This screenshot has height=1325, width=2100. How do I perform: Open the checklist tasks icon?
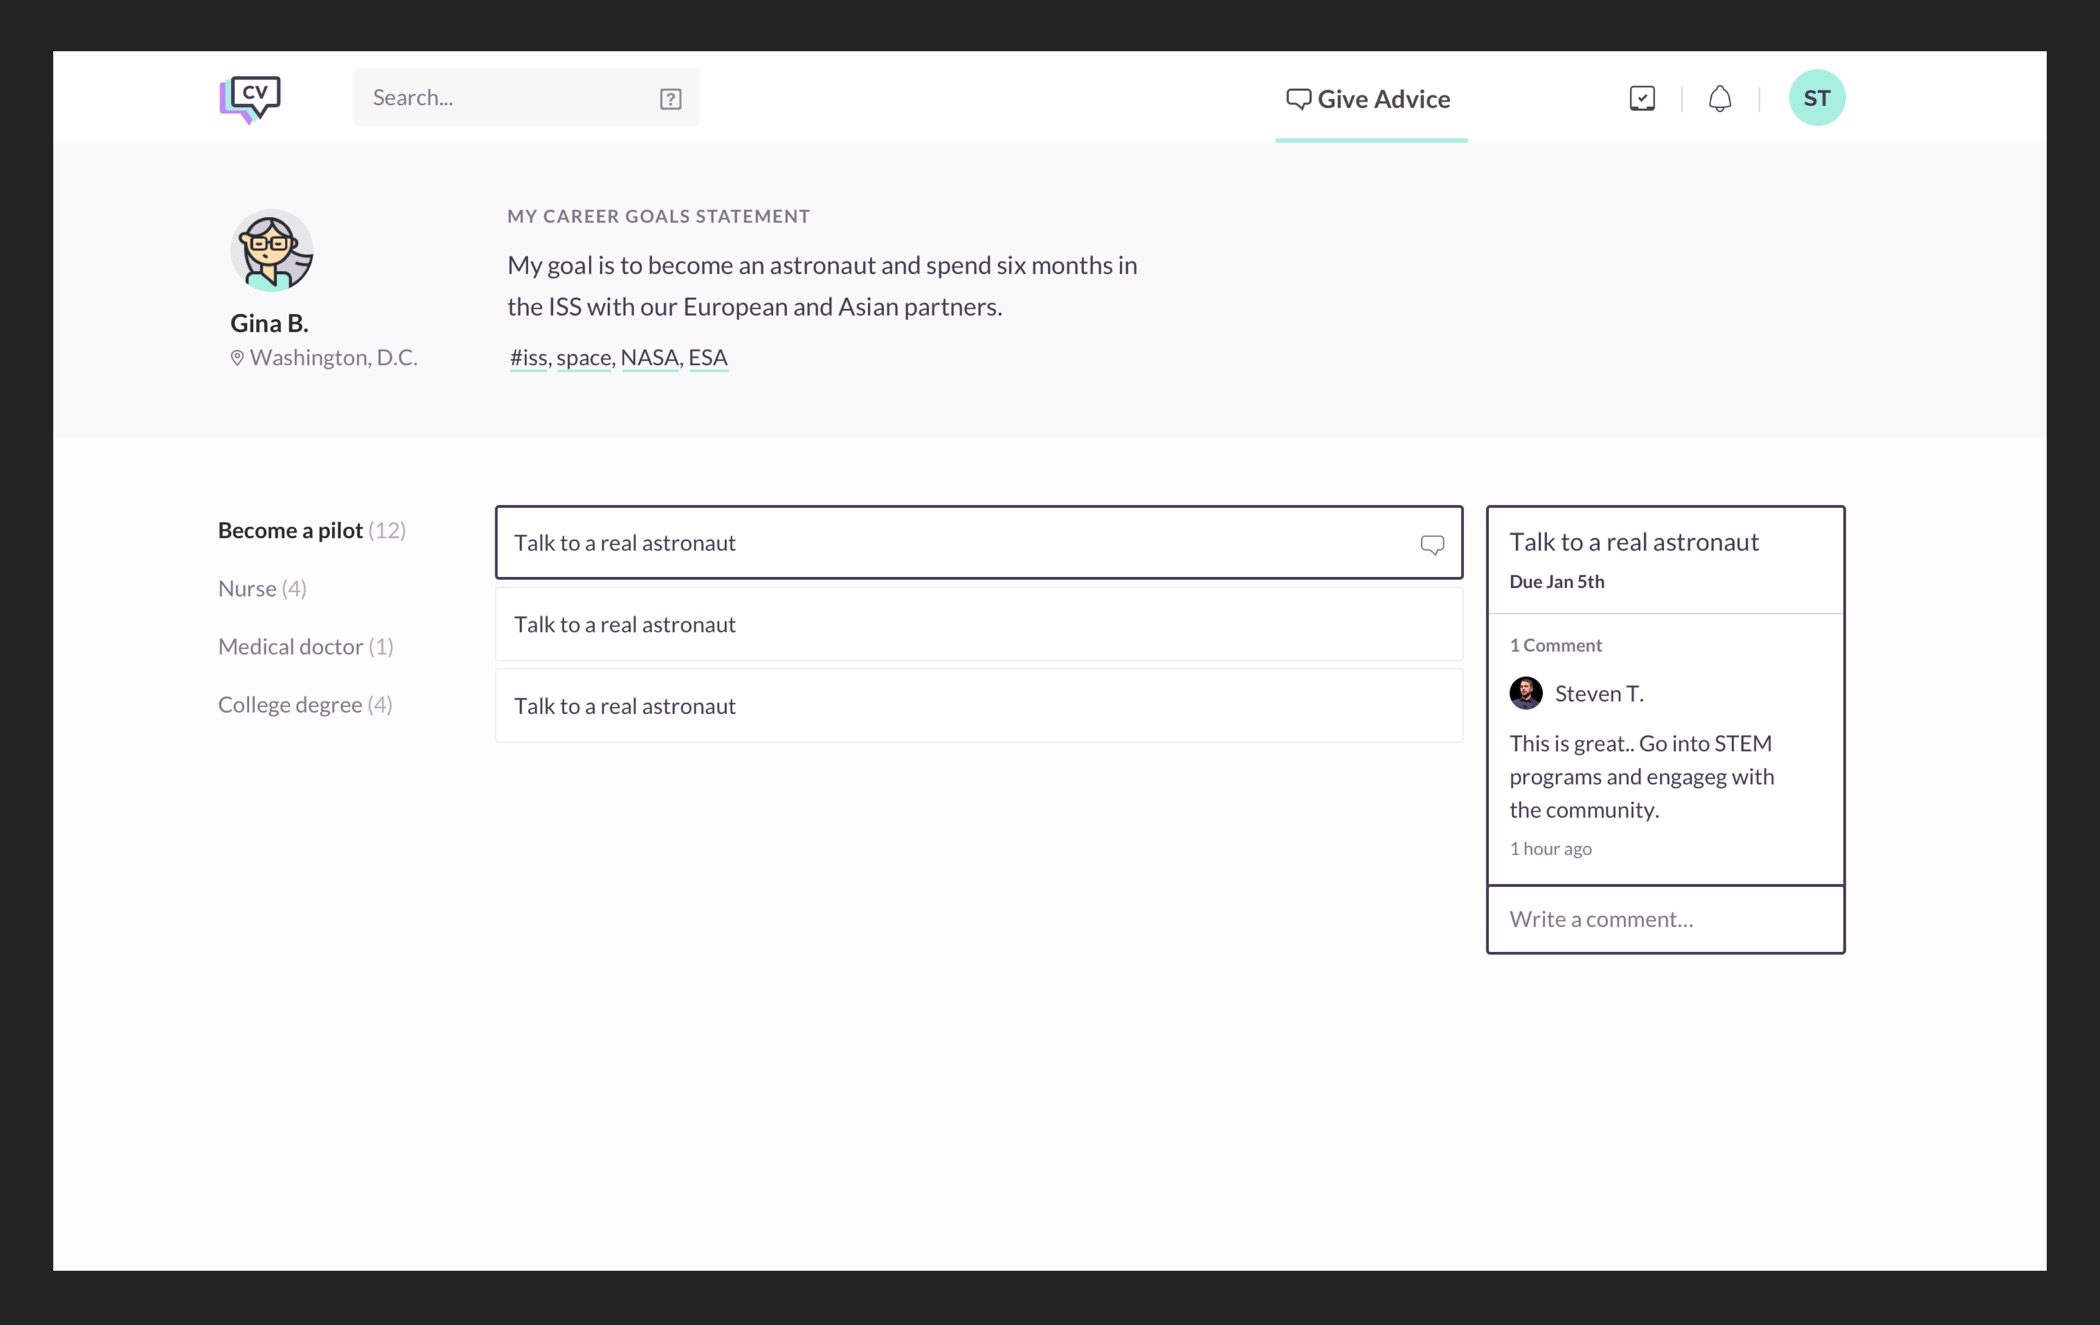(x=1642, y=98)
